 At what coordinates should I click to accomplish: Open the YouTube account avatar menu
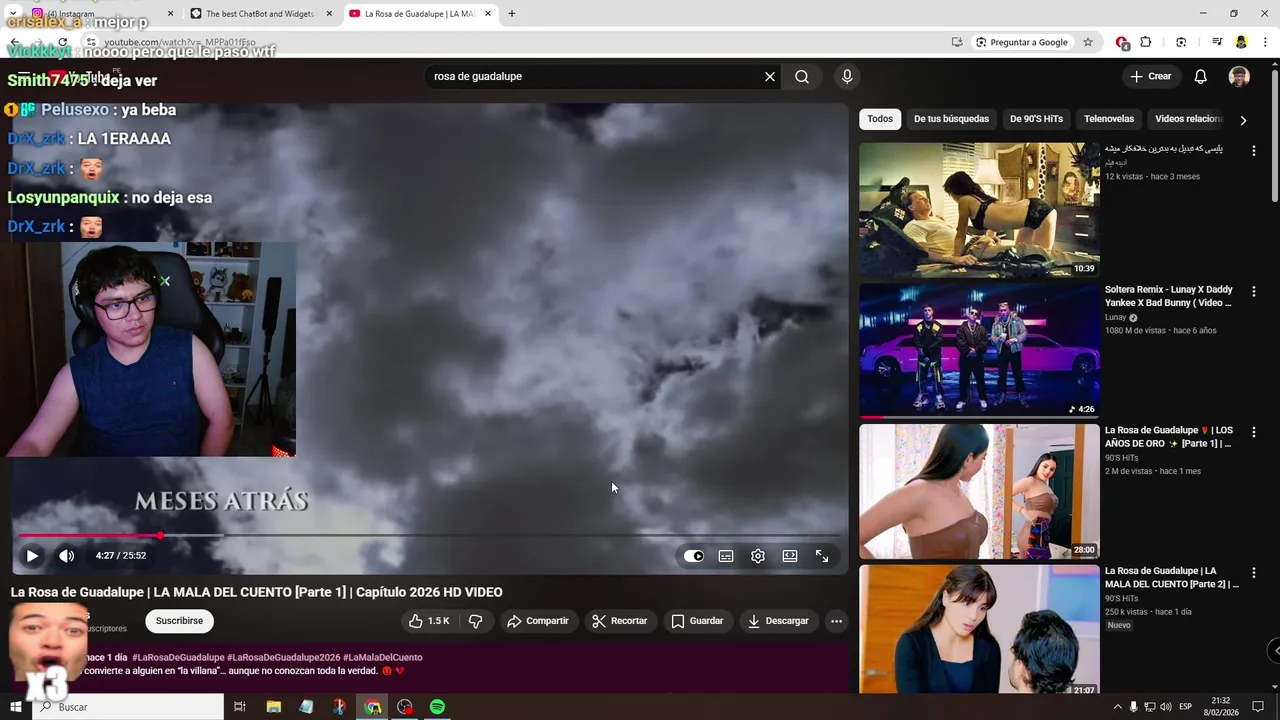pyautogui.click(x=1239, y=76)
